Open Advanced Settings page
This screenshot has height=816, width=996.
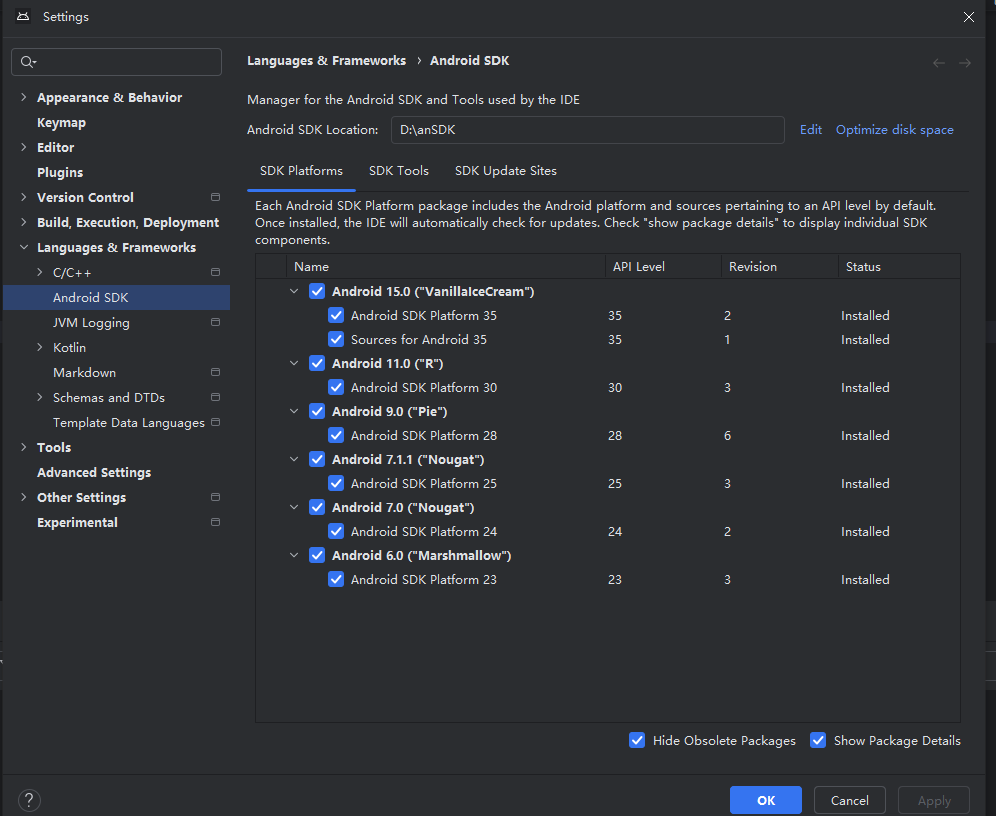click(94, 472)
